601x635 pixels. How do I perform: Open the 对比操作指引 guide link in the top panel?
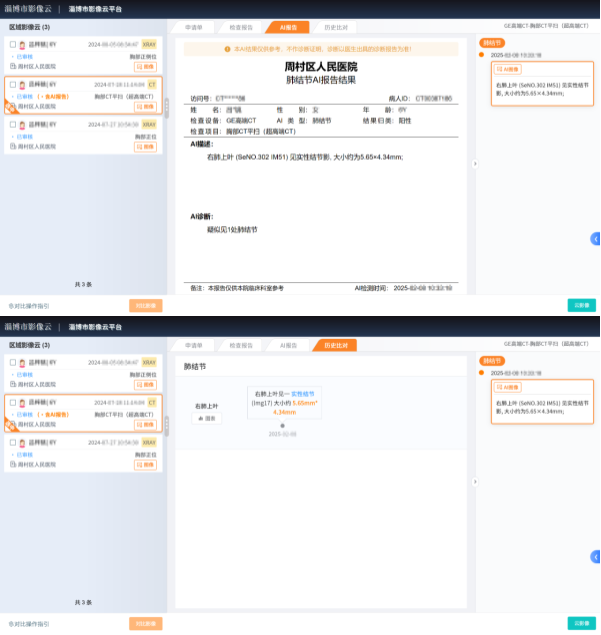coord(28,305)
